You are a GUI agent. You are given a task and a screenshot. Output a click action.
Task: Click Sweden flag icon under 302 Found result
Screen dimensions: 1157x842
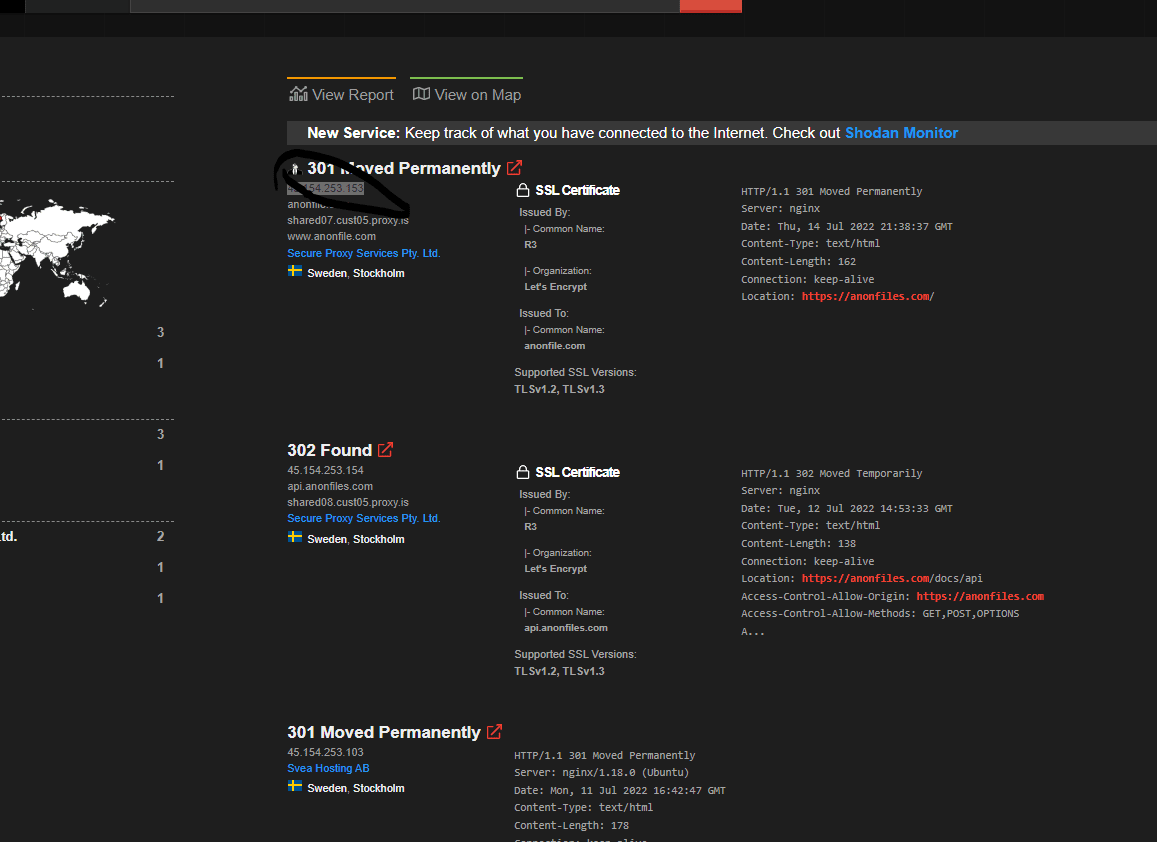(x=294, y=536)
